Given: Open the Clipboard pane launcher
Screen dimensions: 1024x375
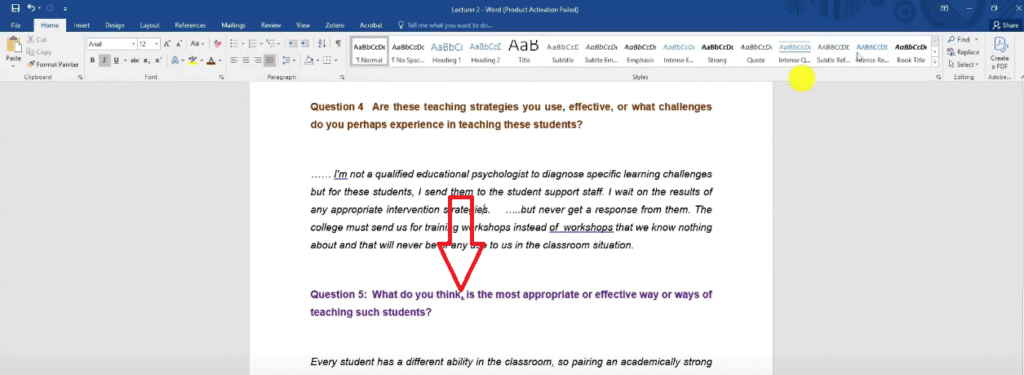Looking at the screenshot, I should tap(80, 77).
